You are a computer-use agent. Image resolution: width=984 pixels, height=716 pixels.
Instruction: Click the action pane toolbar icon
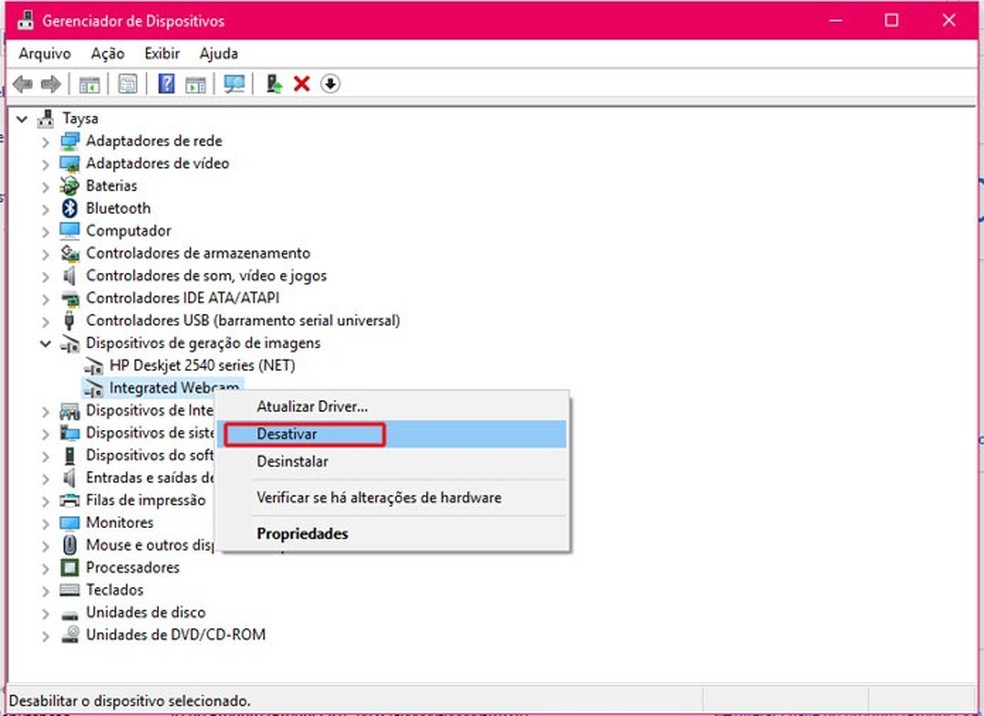(x=195, y=84)
